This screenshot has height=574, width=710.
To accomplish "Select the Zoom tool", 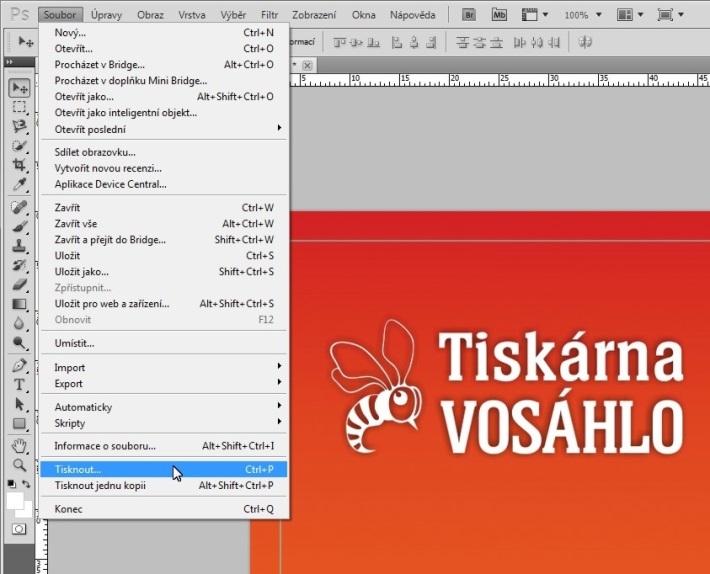I will click(19, 465).
